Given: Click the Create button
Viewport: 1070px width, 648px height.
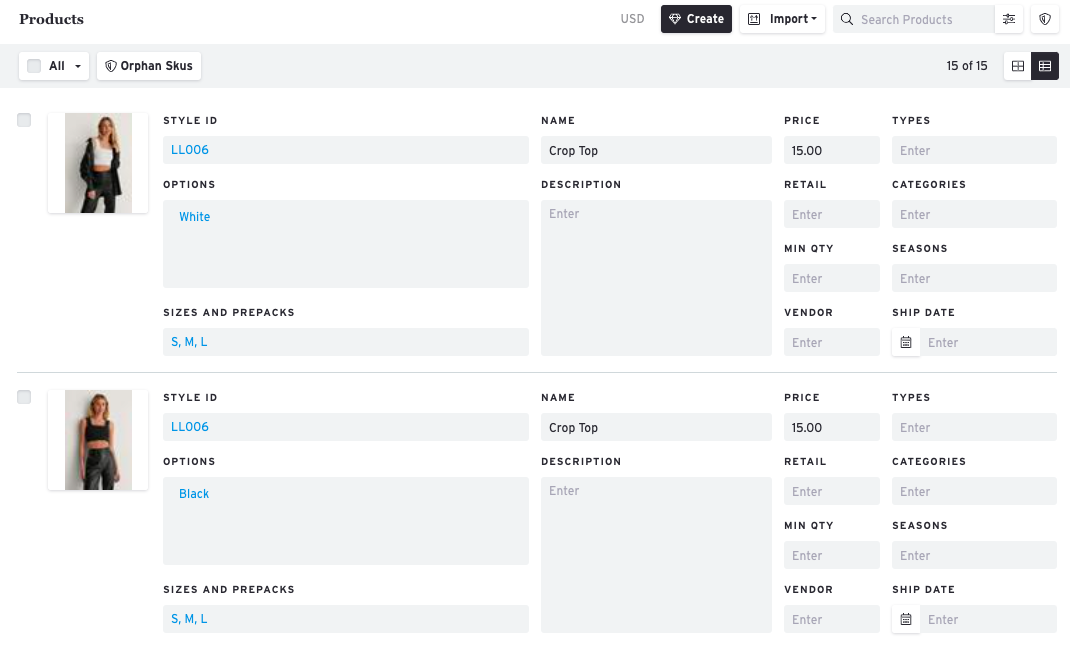Looking at the screenshot, I should (x=696, y=19).
